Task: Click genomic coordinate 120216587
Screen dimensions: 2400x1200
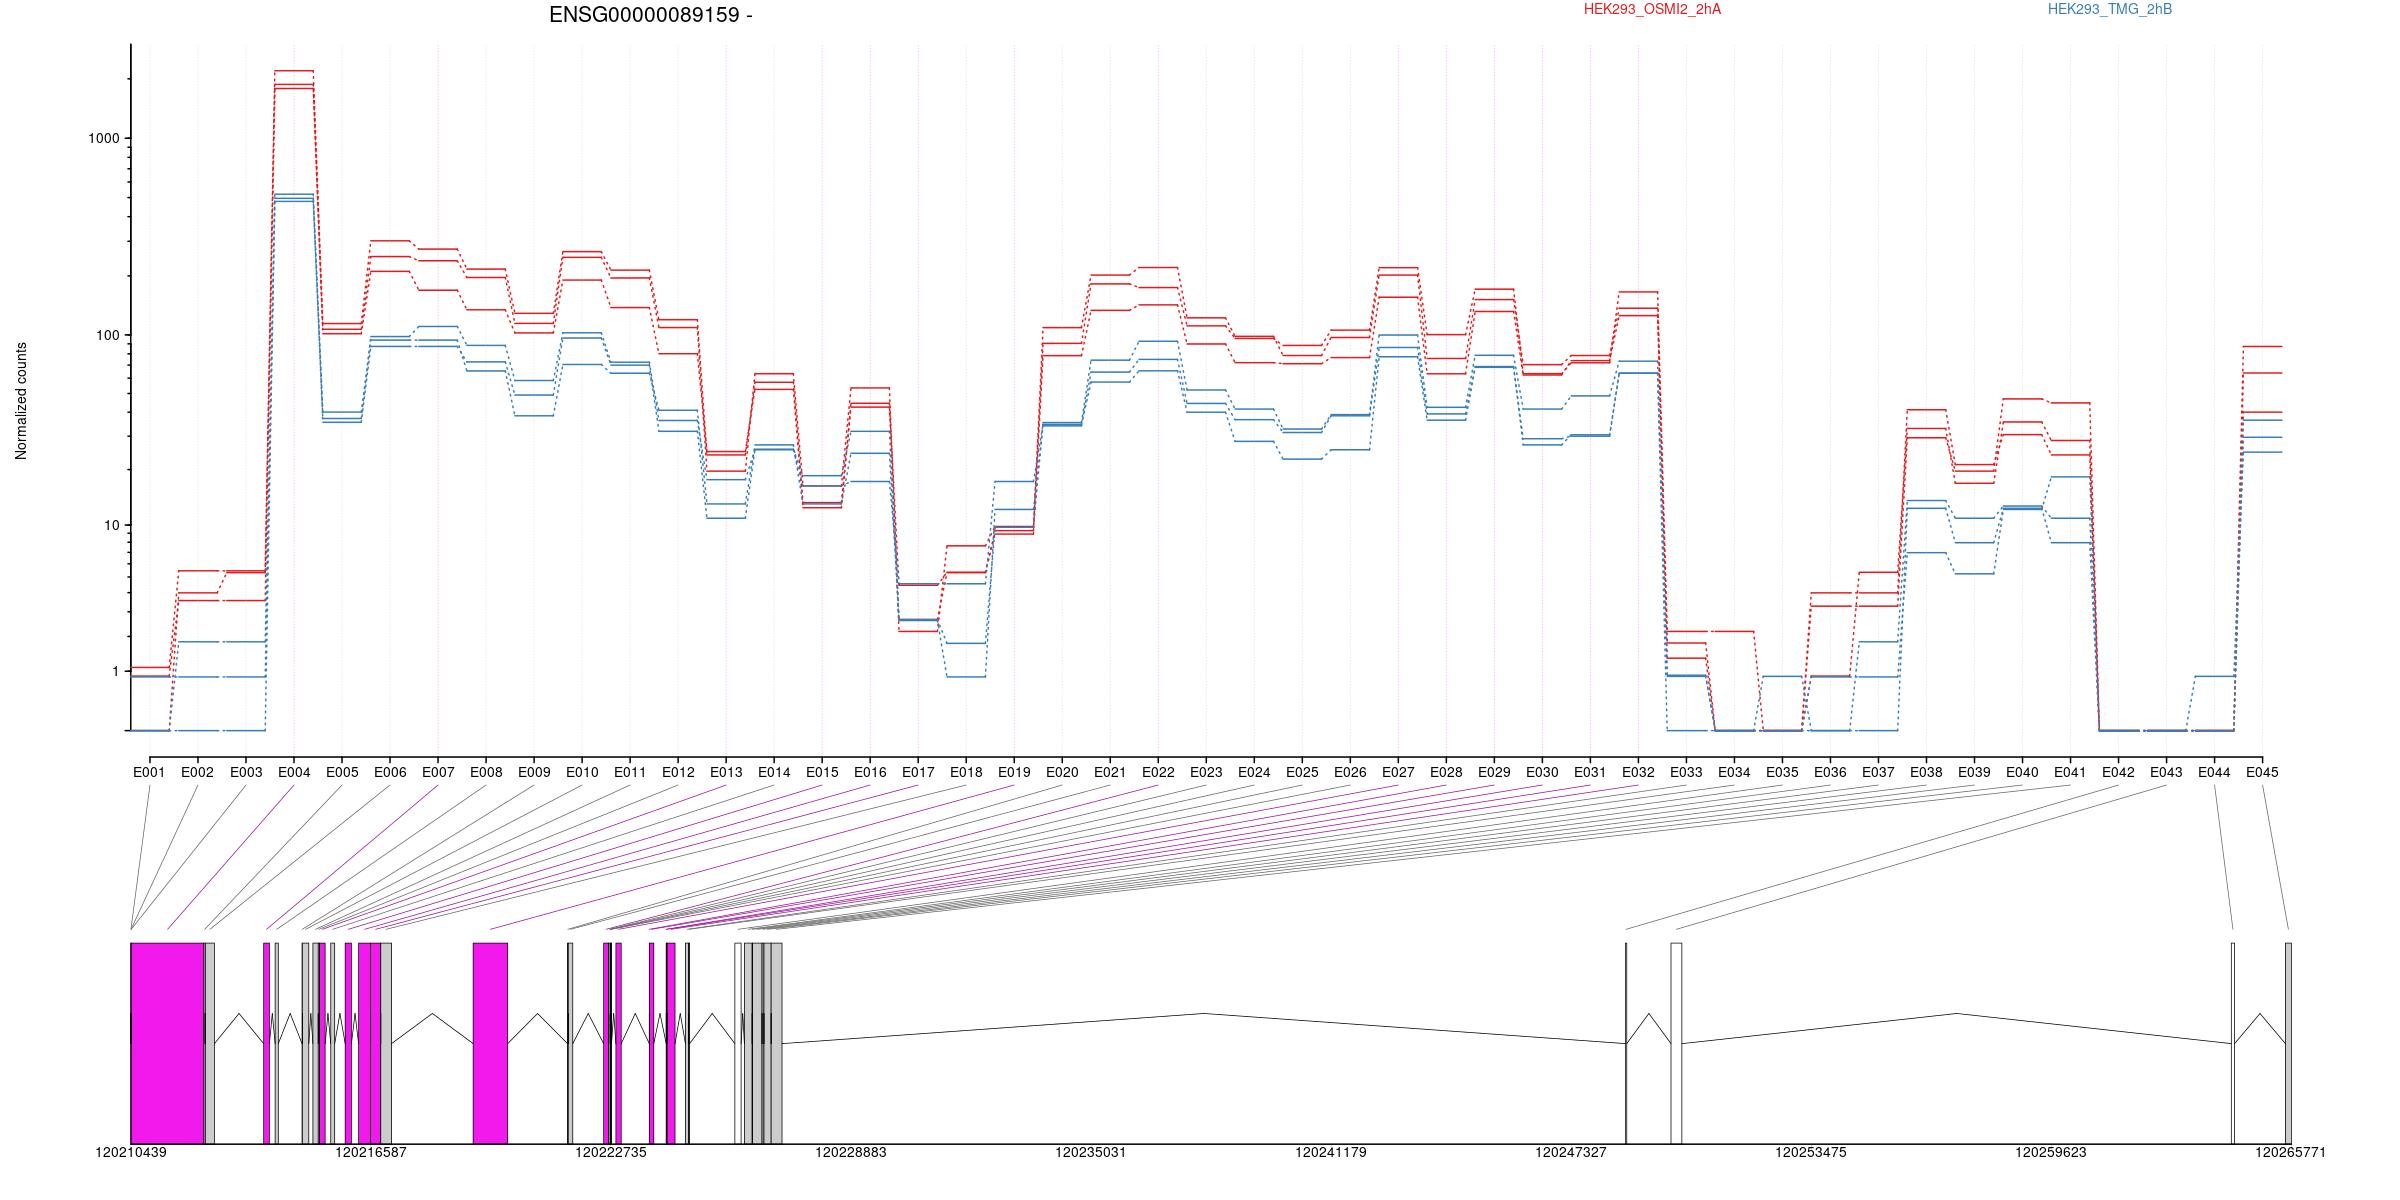Action: pos(371,1152)
